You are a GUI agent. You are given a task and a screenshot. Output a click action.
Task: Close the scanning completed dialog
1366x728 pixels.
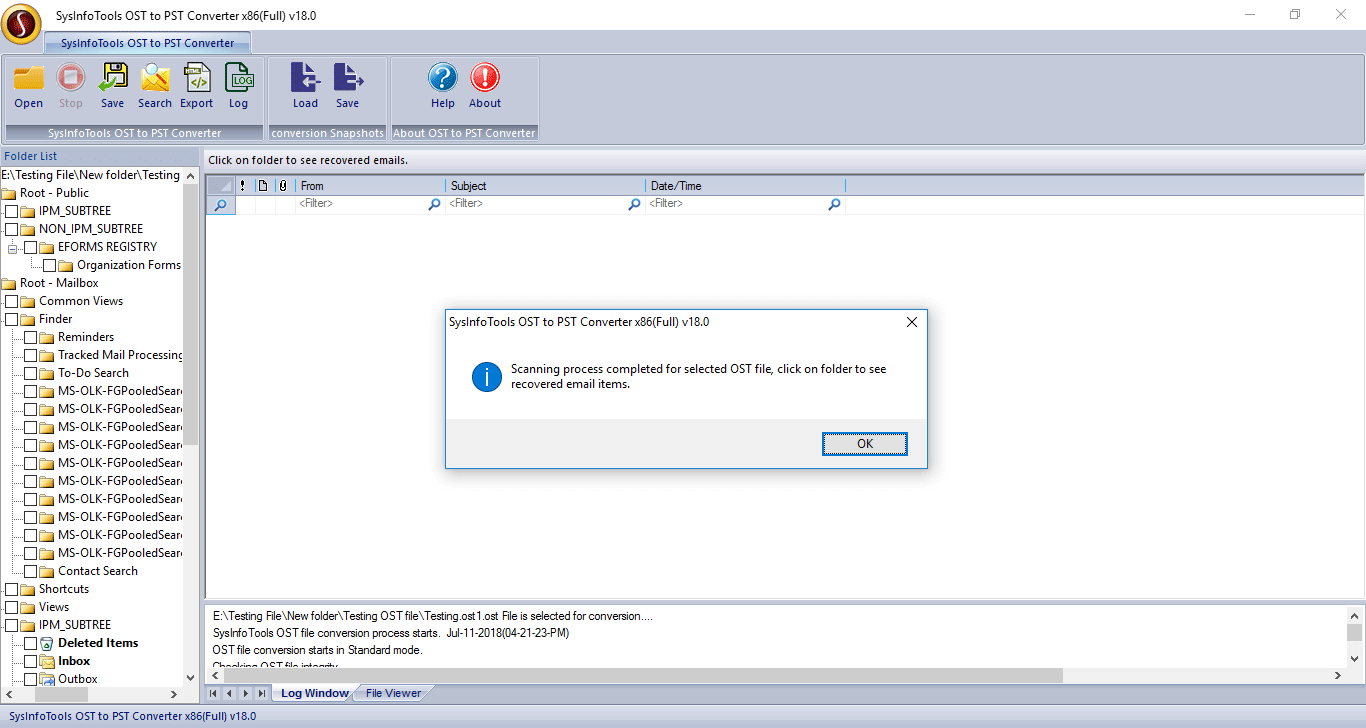coord(911,322)
